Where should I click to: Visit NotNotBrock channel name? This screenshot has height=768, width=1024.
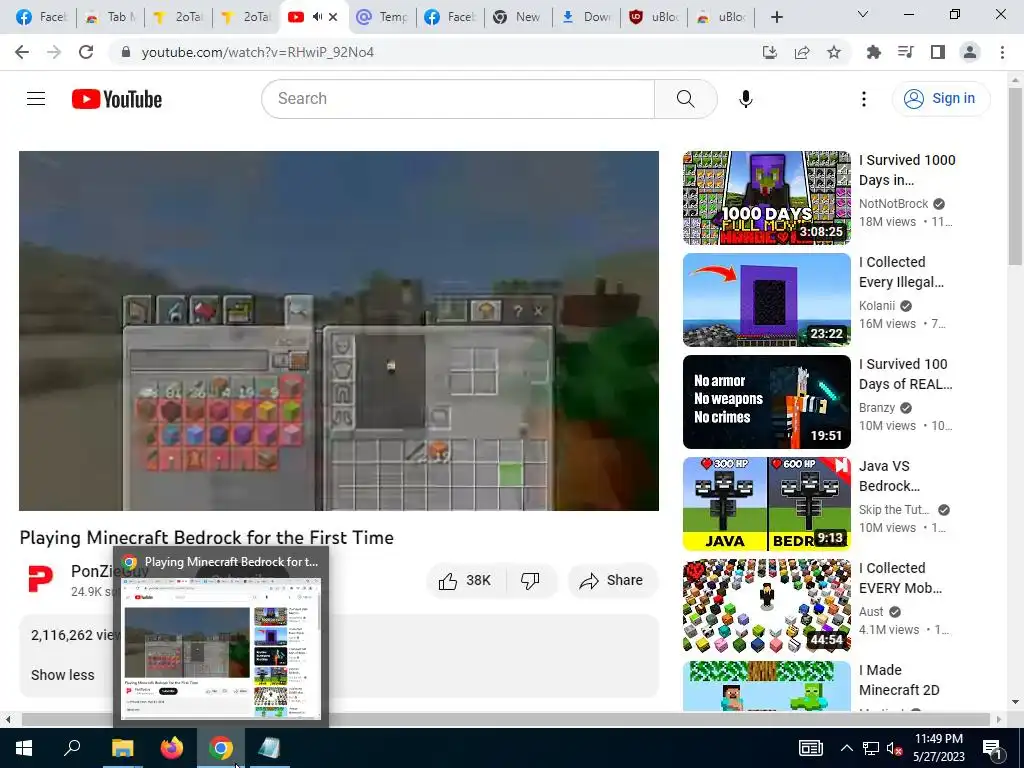click(893, 204)
